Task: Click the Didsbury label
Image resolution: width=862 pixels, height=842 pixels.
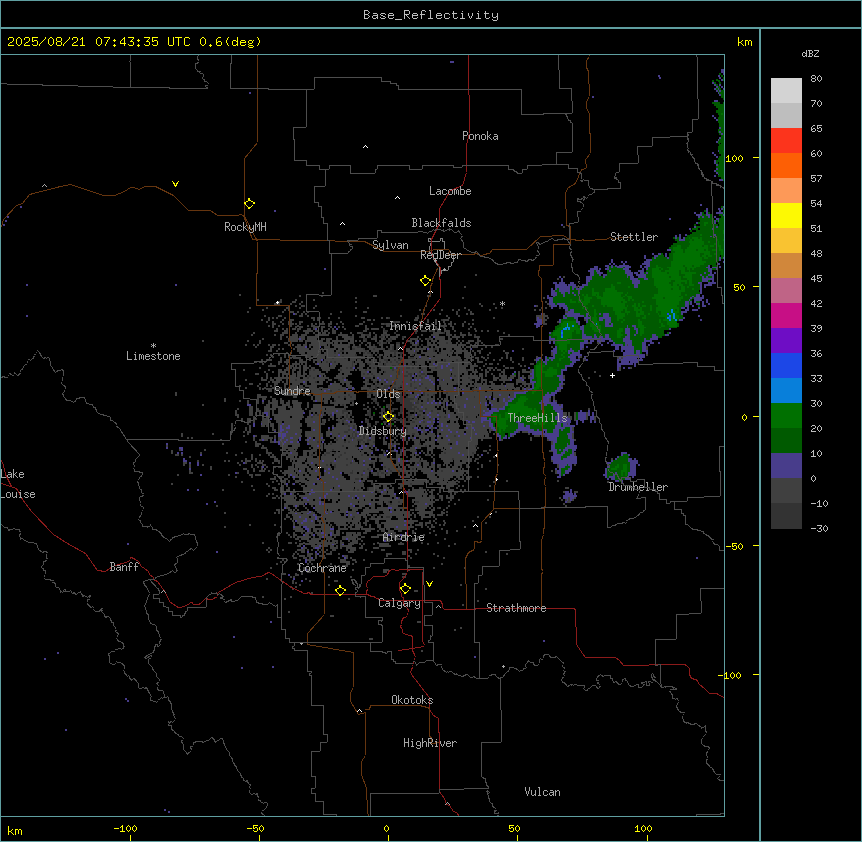Action: click(383, 431)
